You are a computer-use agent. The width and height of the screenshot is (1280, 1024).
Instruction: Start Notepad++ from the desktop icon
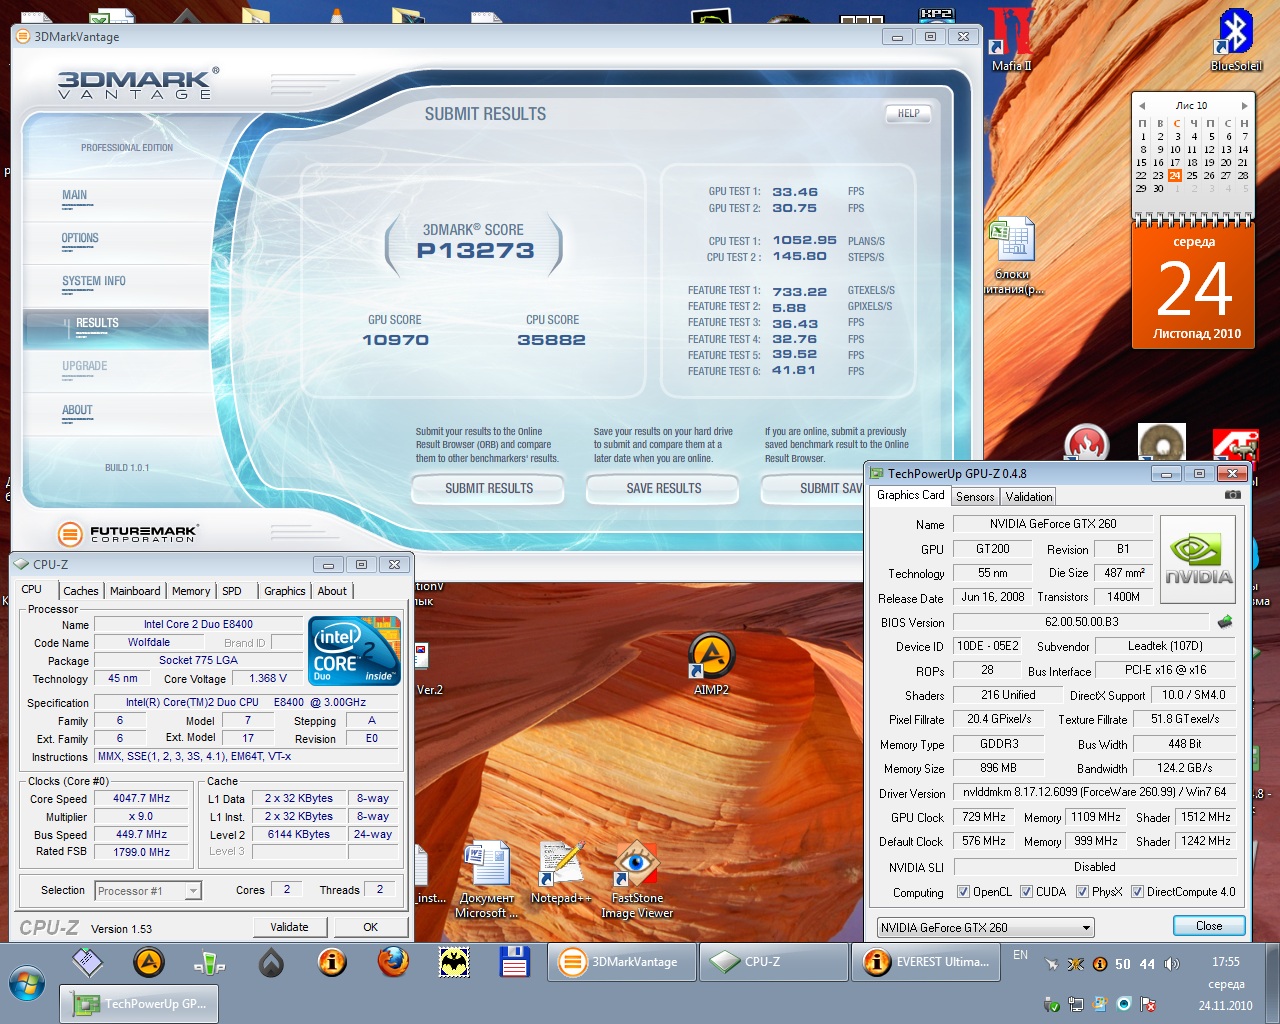tap(561, 873)
